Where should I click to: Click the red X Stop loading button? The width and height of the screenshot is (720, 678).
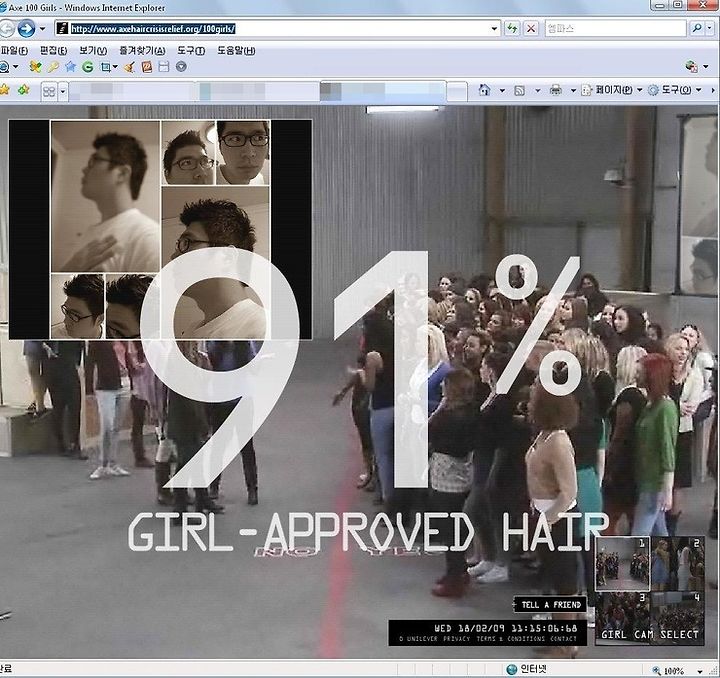(x=531, y=28)
